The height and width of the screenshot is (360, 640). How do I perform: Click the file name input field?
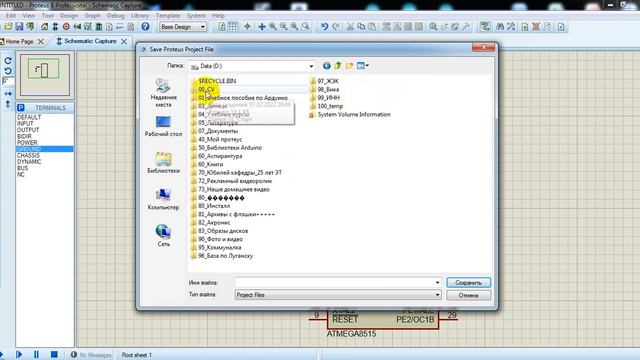(x=334, y=282)
